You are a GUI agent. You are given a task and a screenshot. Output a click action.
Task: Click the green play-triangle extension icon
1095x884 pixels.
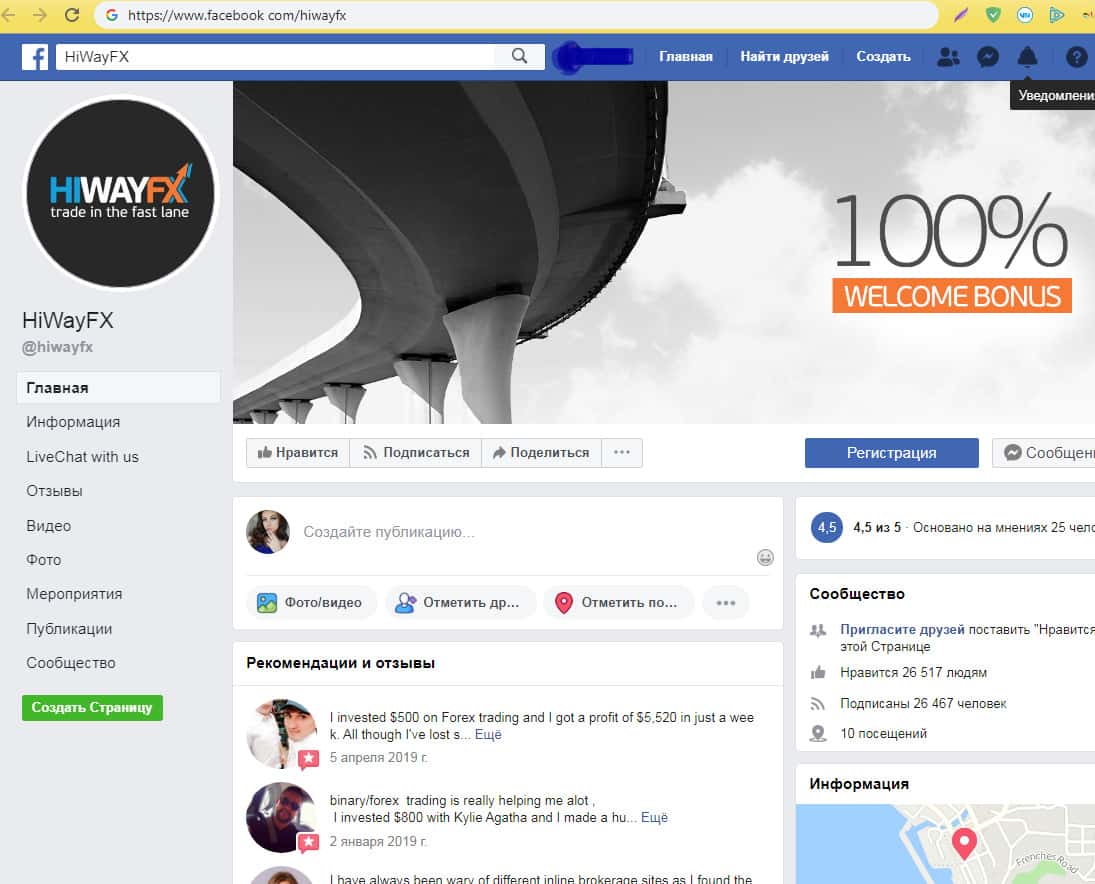pyautogui.click(x=1056, y=14)
